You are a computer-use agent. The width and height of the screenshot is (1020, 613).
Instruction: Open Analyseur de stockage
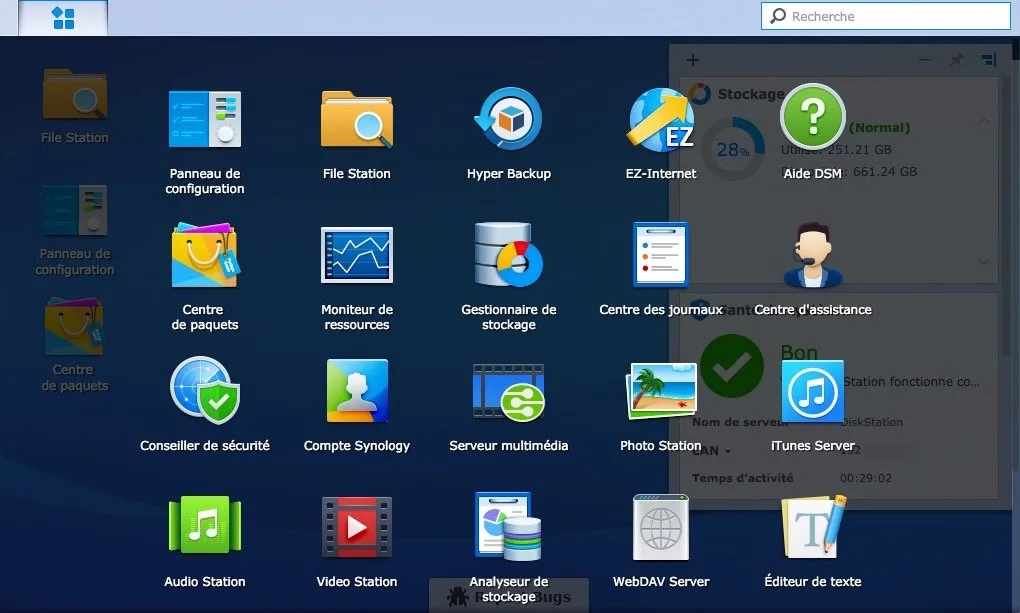coord(509,526)
